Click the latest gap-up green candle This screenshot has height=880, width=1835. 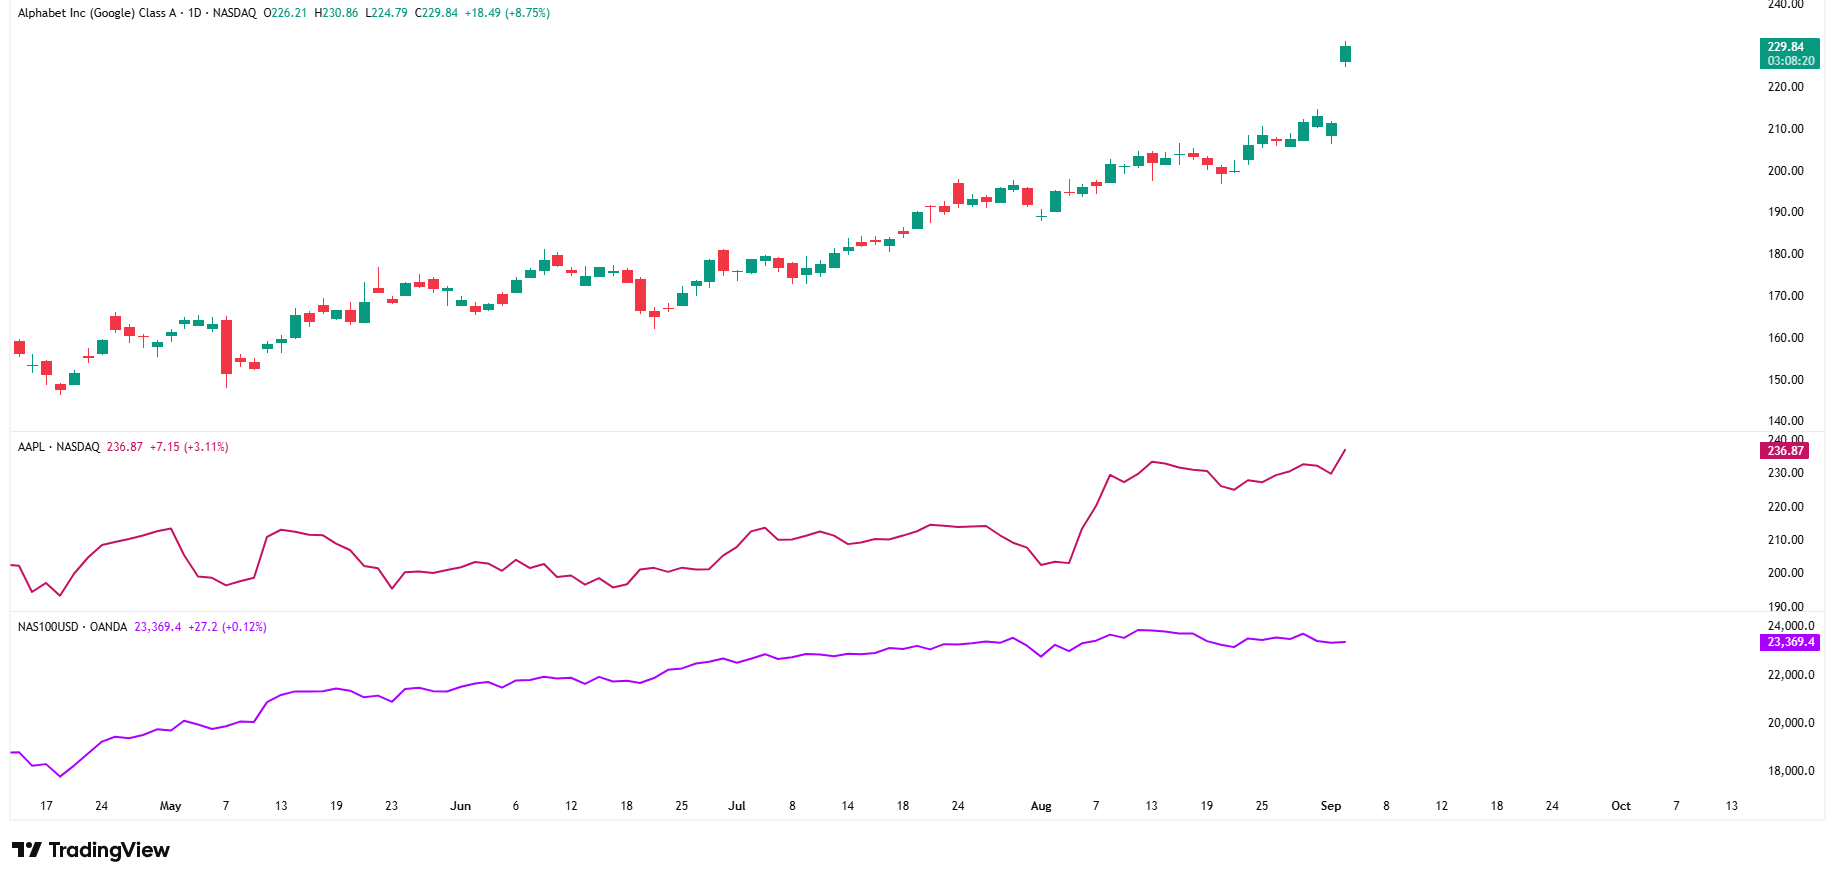(x=1346, y=54)
